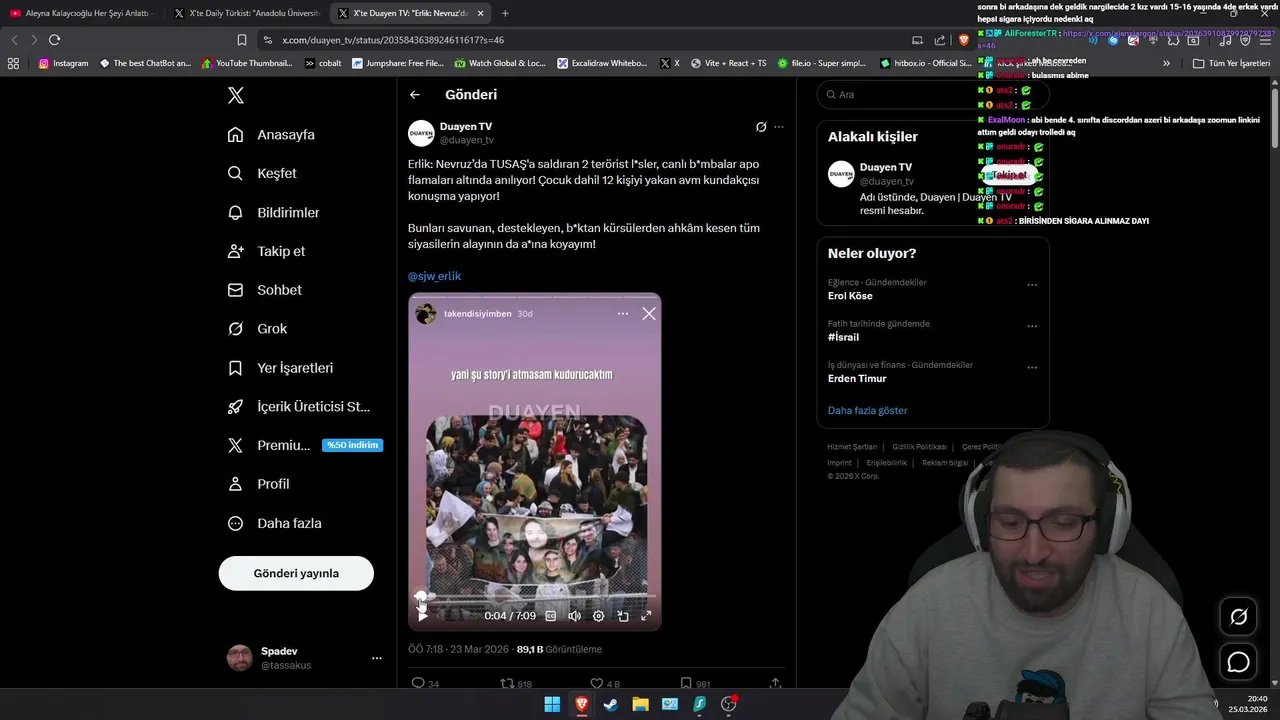Image resolution: width=1280 pixels, height=720 pixels.
Task: Open more options on Duayen TV post
Action: click(x=779, y=127)
